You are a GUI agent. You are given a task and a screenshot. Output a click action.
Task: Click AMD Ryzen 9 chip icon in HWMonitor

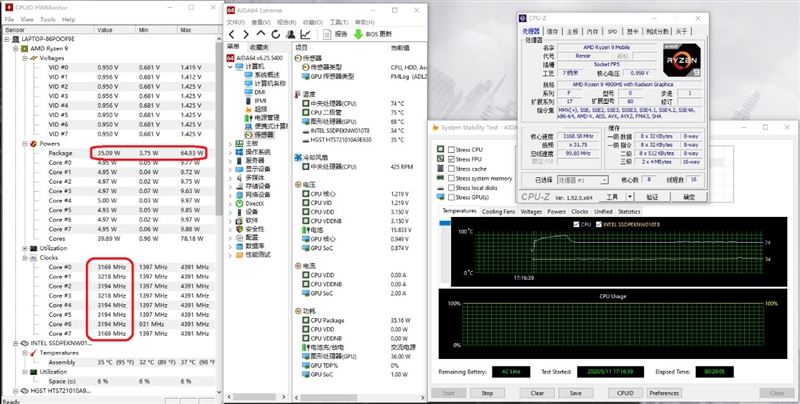click(23, 48)
